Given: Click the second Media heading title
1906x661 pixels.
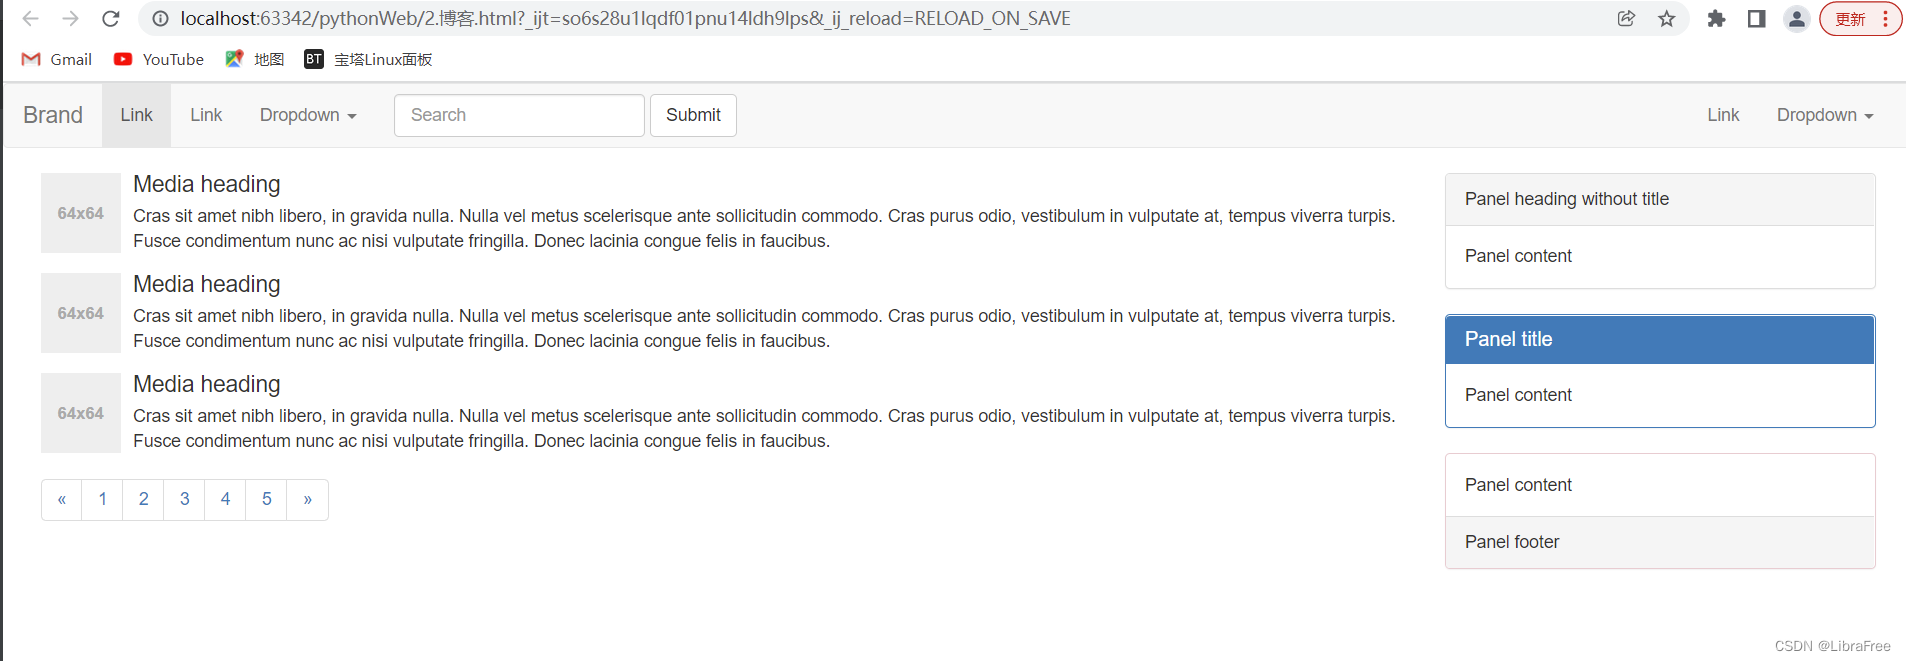Looking at the screenshot, I should pos(207,284).
